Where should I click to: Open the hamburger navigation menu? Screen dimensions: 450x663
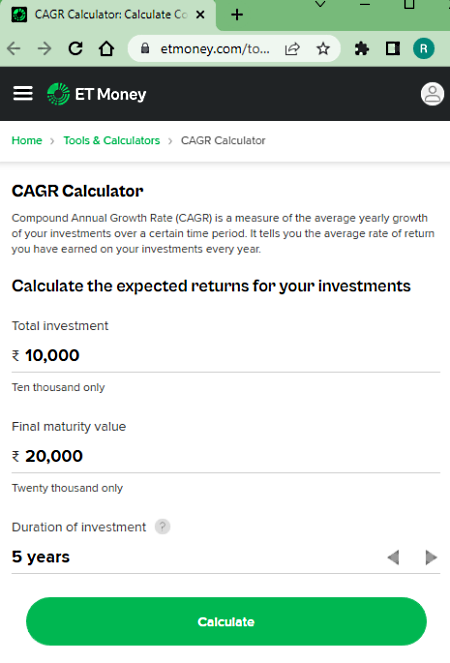(23, 93)
